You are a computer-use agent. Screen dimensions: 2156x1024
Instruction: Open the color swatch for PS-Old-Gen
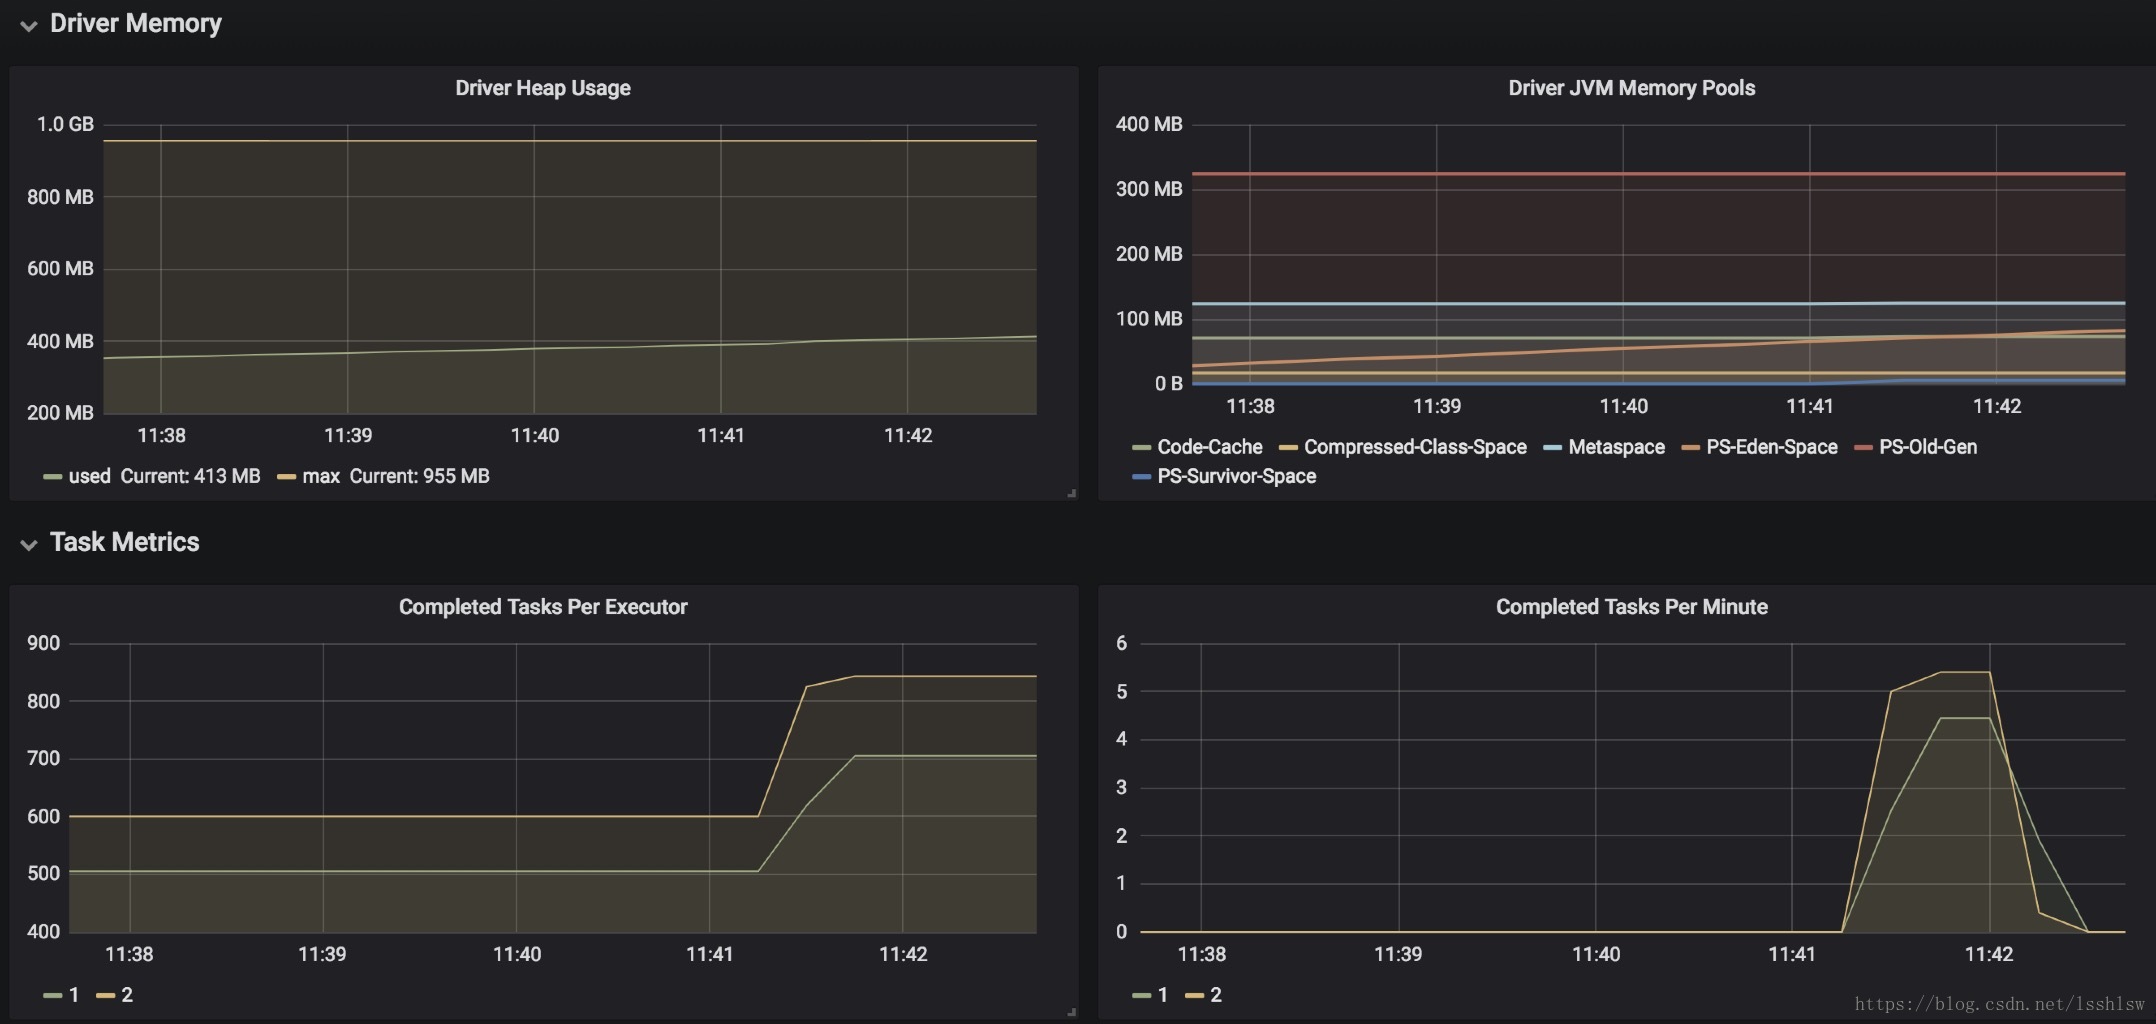click(x=1863, y=448)
